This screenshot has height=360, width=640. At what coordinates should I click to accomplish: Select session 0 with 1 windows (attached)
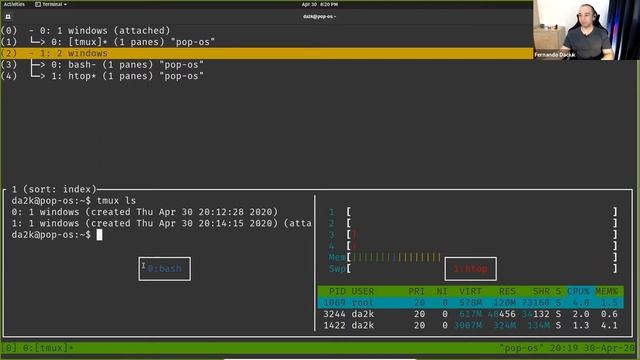(85, 31)
